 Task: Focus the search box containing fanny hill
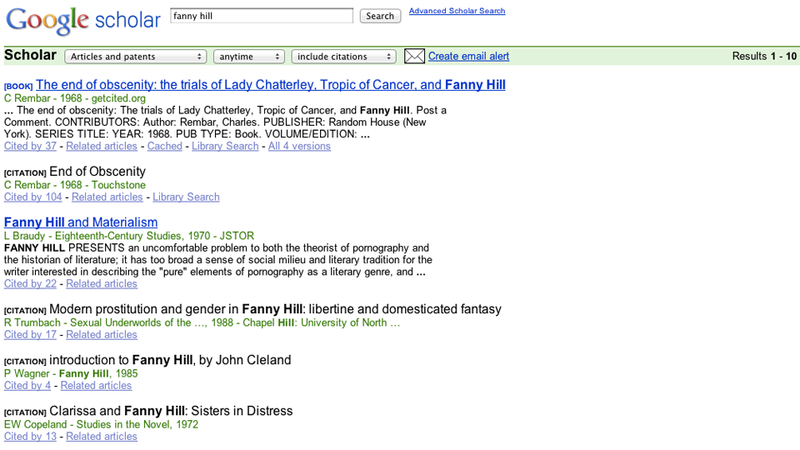pos(261,16)
